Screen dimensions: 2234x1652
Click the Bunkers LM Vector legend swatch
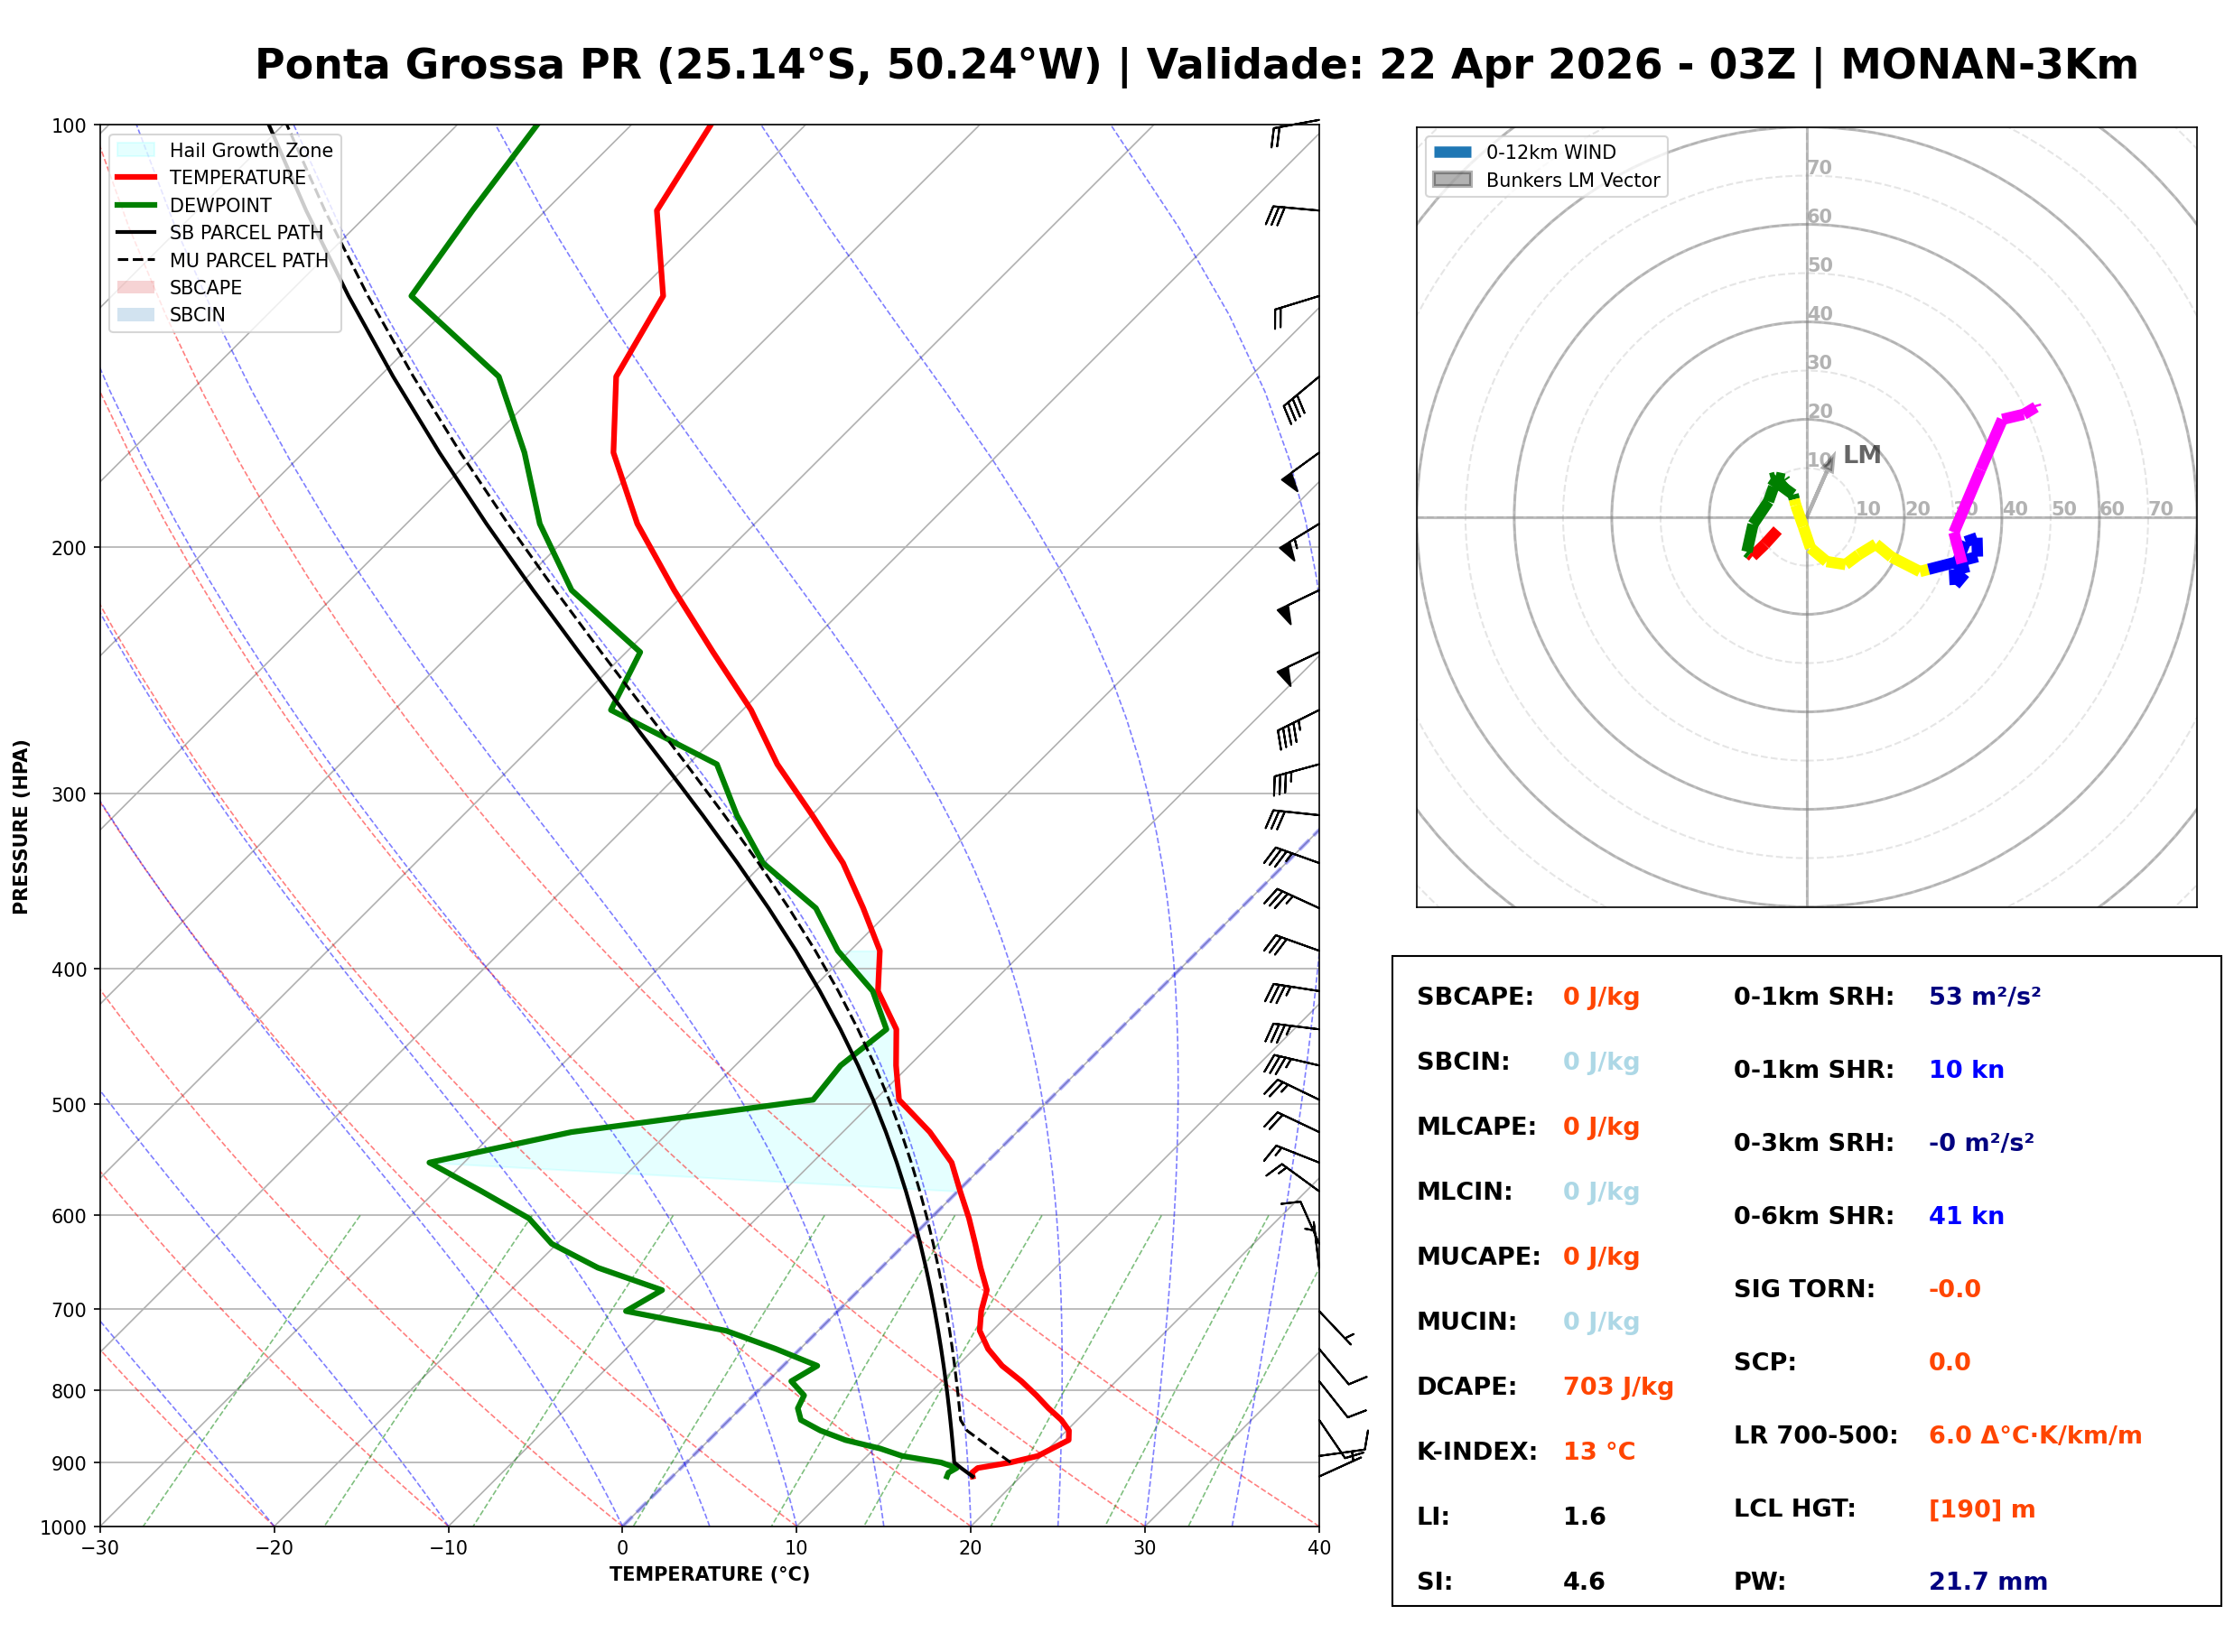pos(1453,180)
